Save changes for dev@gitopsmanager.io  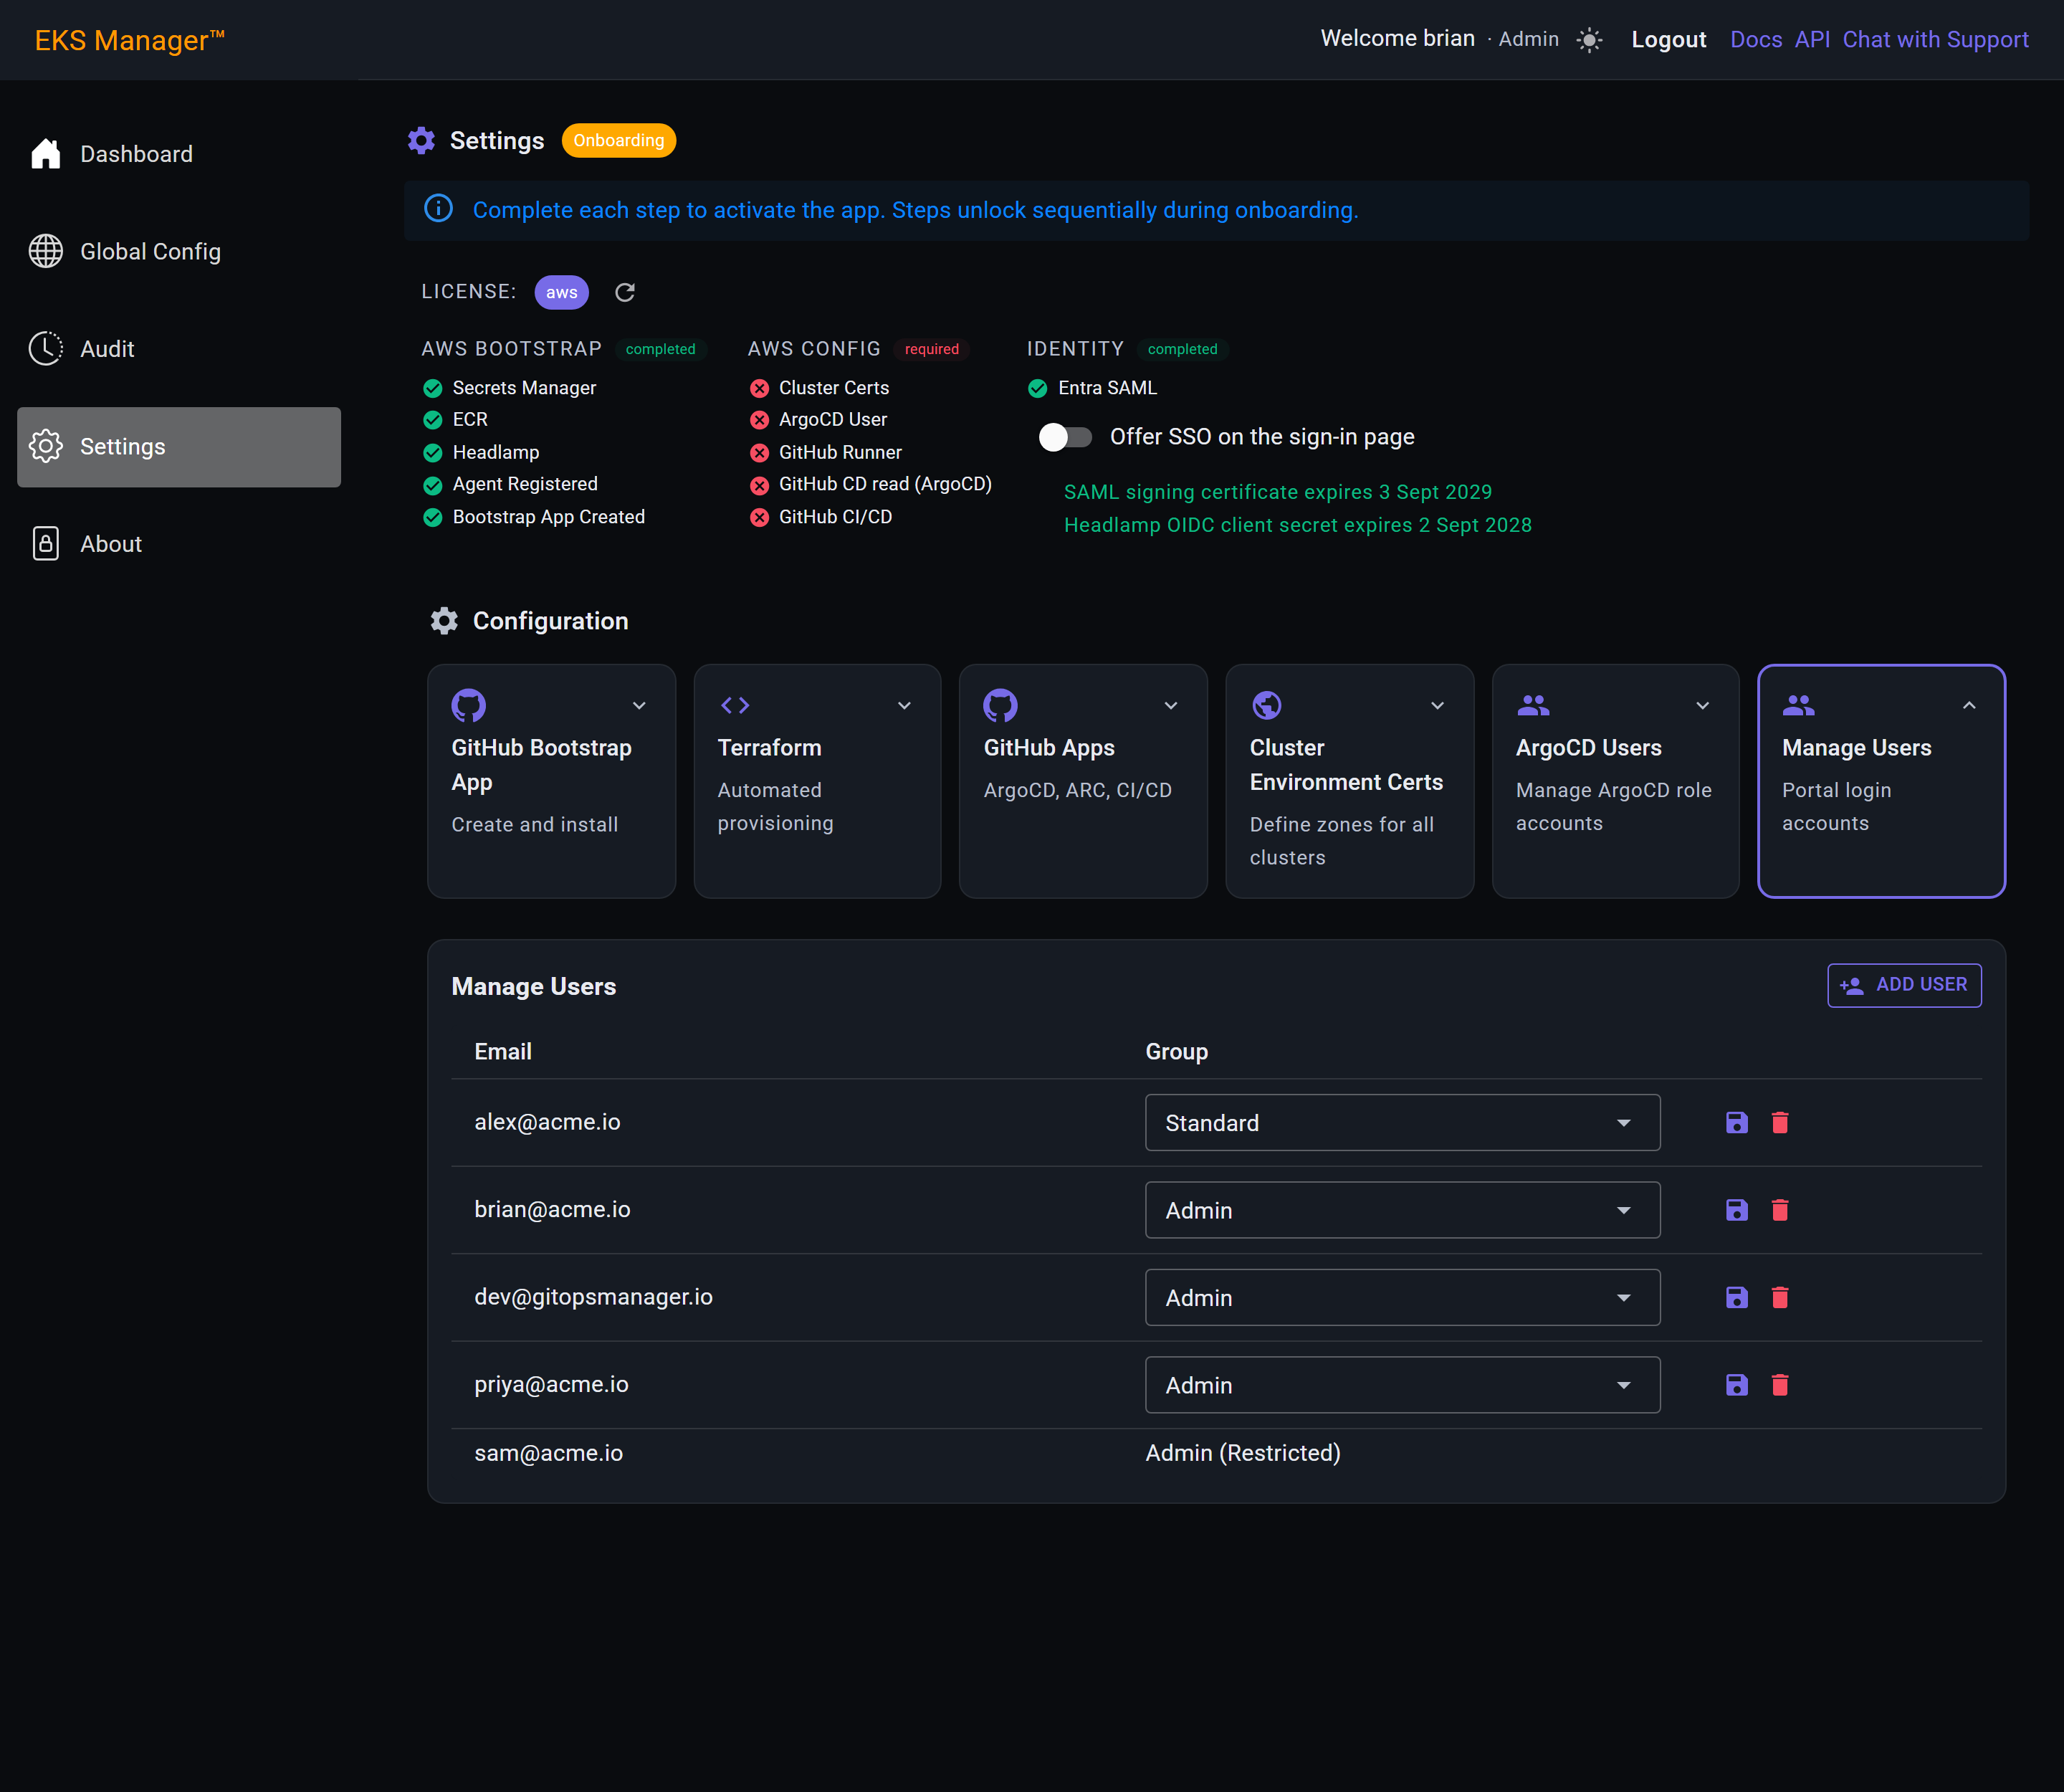pos(1737,1297)
